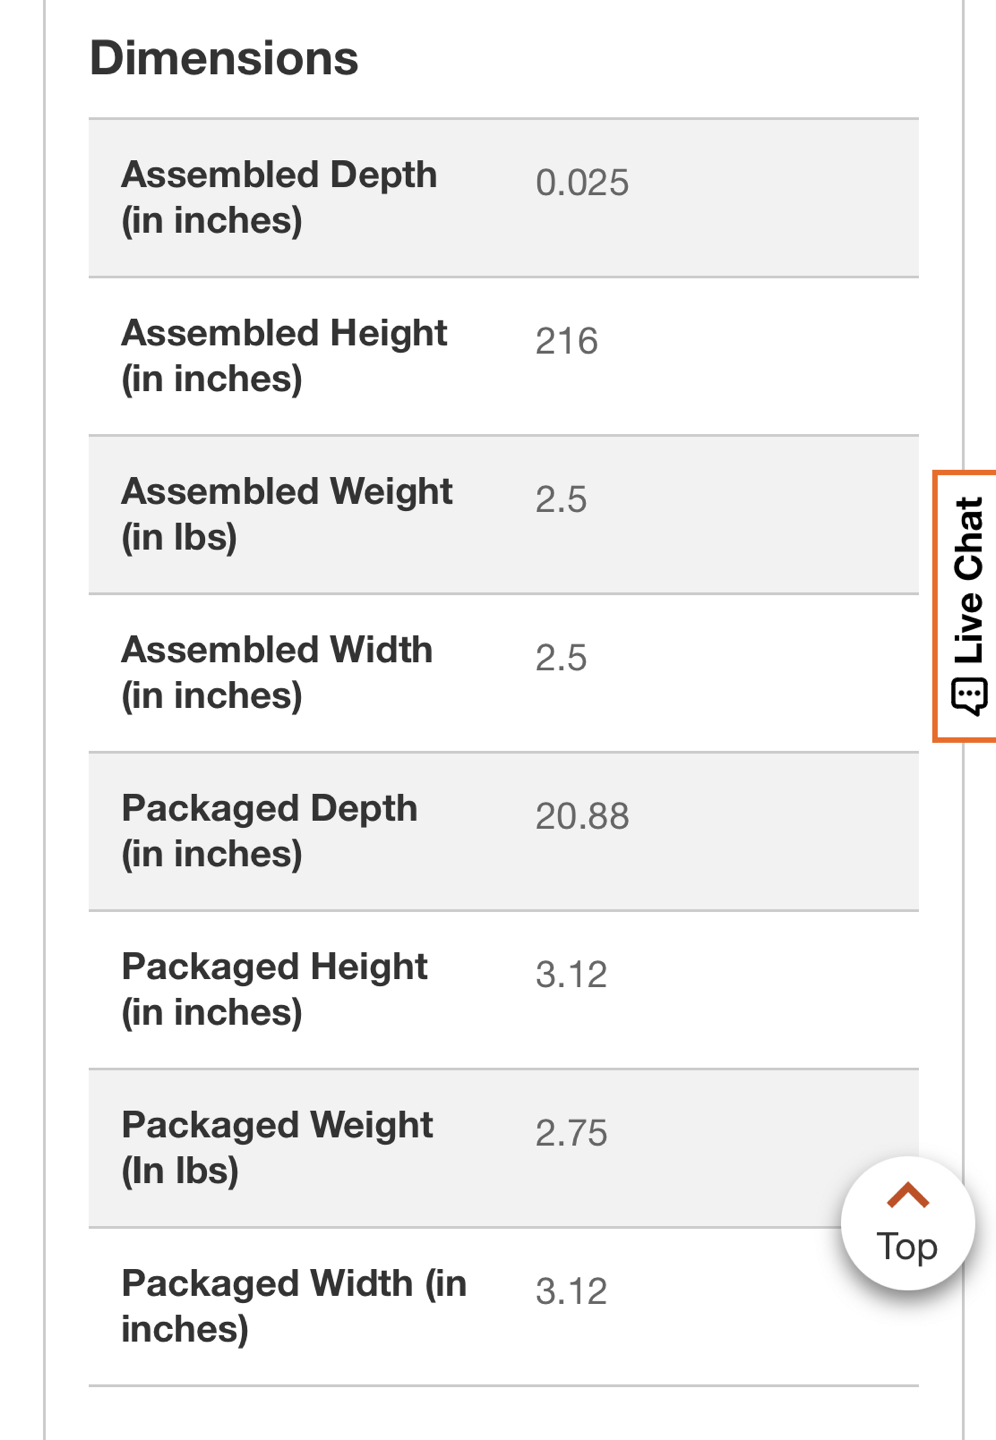This screenshot has height=1440, width=996.
Task: Select the Assembled Depth row label
Action: pyautogui.click(x=279, y=197)
